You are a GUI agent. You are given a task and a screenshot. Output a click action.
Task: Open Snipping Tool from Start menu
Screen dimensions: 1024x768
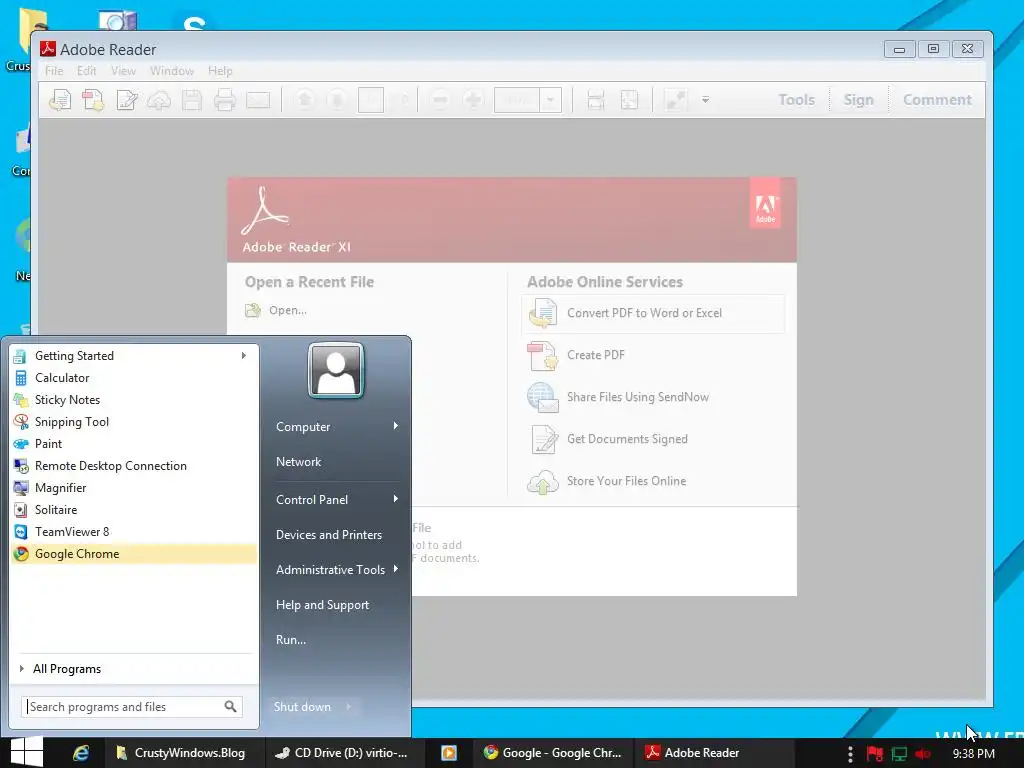coord(135,422)
